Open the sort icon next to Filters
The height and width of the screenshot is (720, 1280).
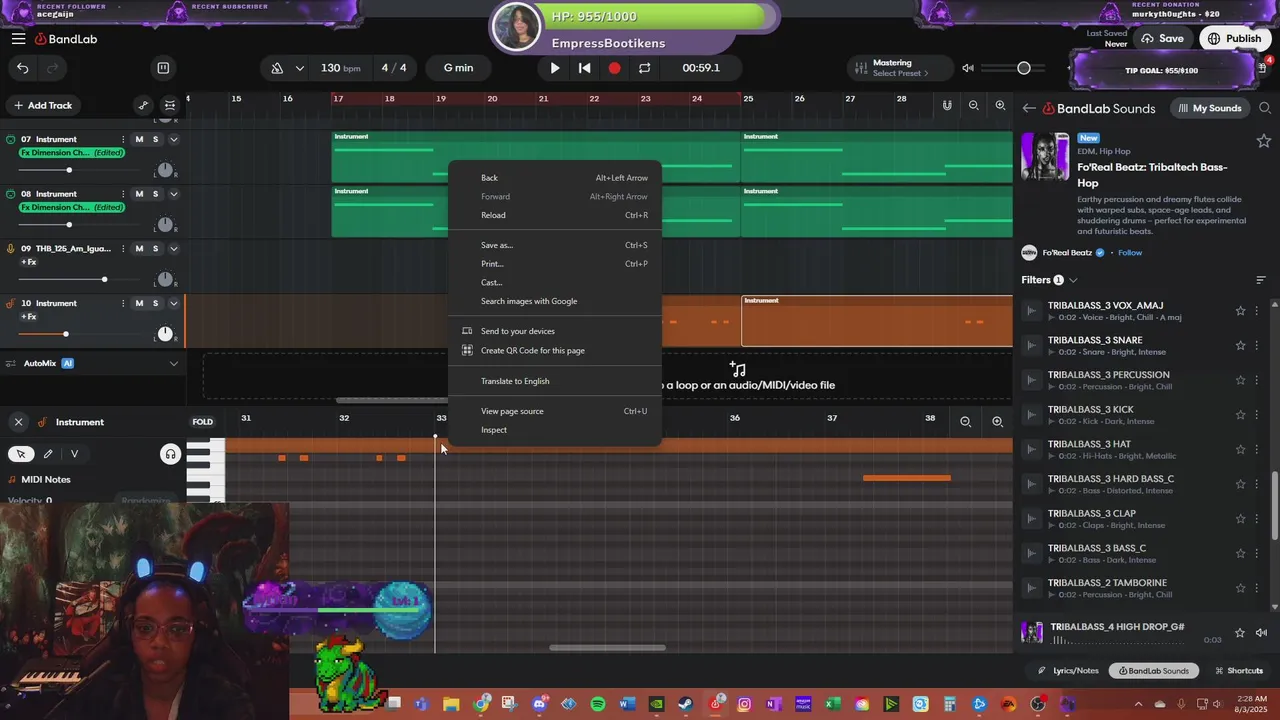point(1260,280)
